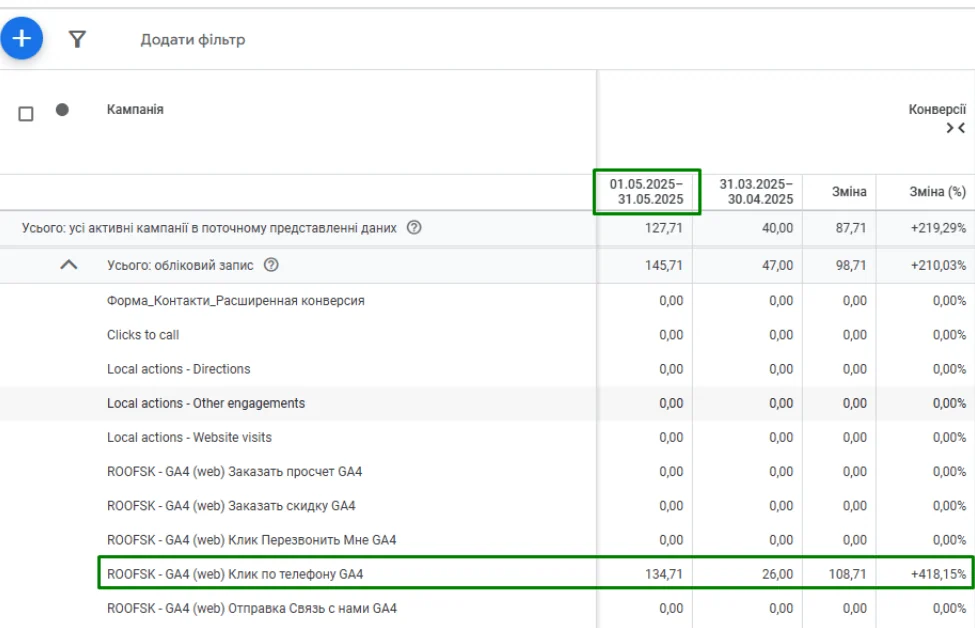Tick the select-all campaigns checkbox
The width and height of the screenshot is (975, 628).
point(26,114)
